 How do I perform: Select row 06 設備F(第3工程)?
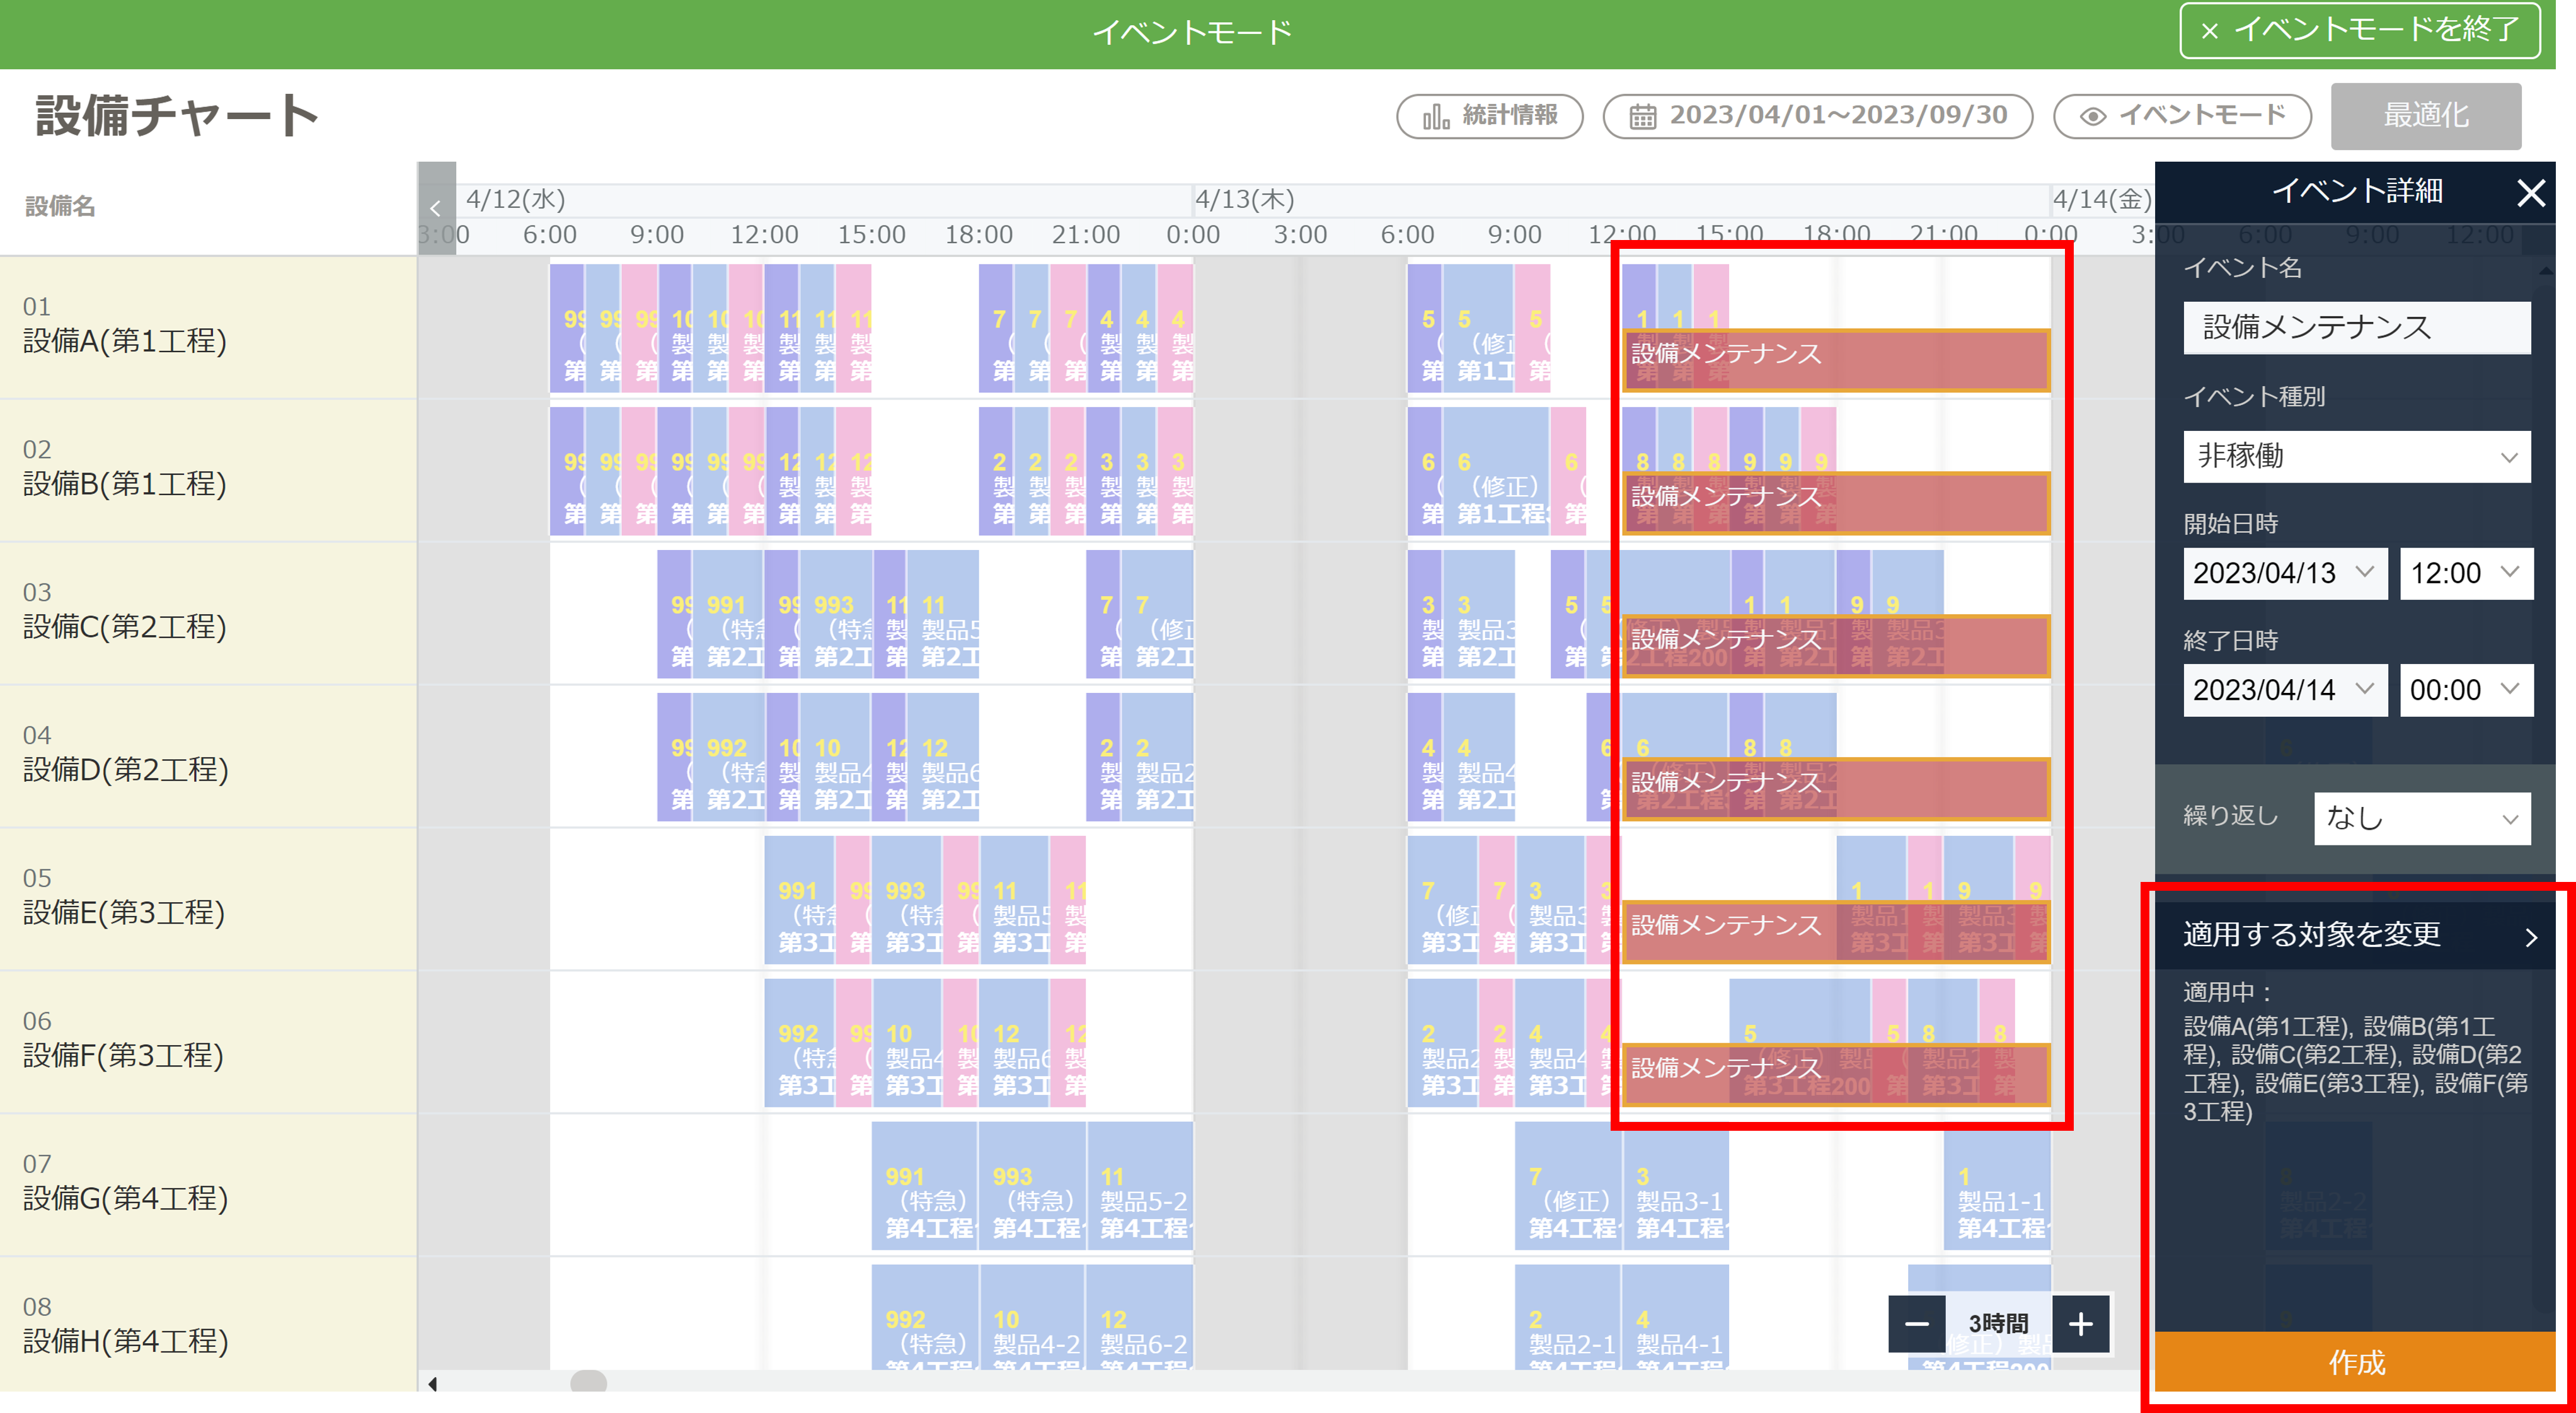click(208, 1042)
